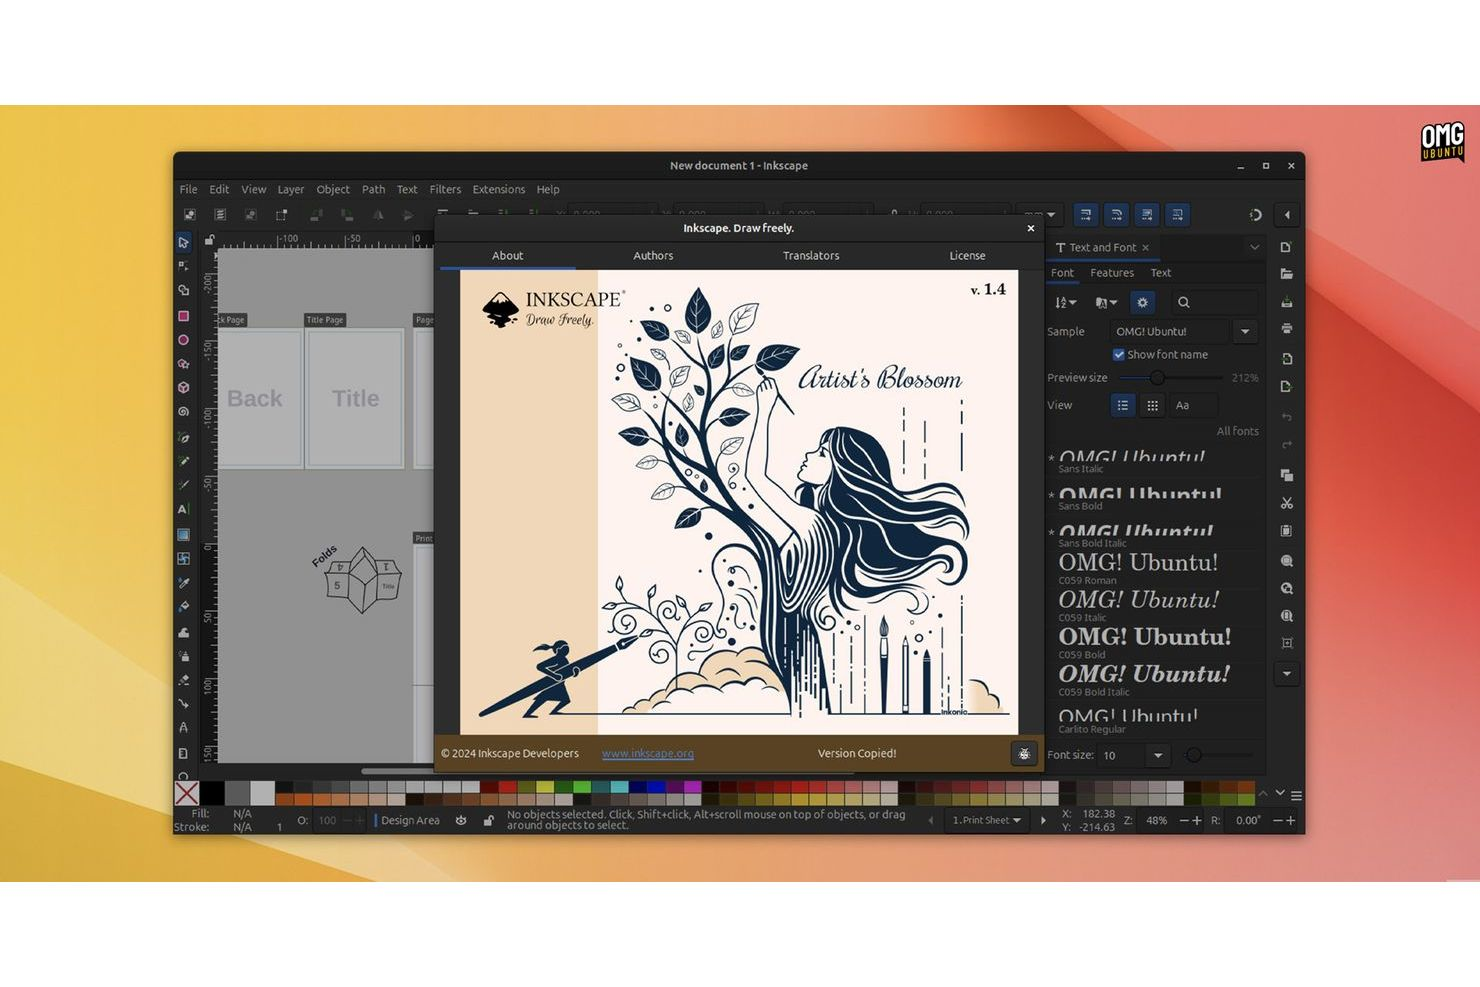Select the Text tool in toolbox

click(x=183, y=509)
